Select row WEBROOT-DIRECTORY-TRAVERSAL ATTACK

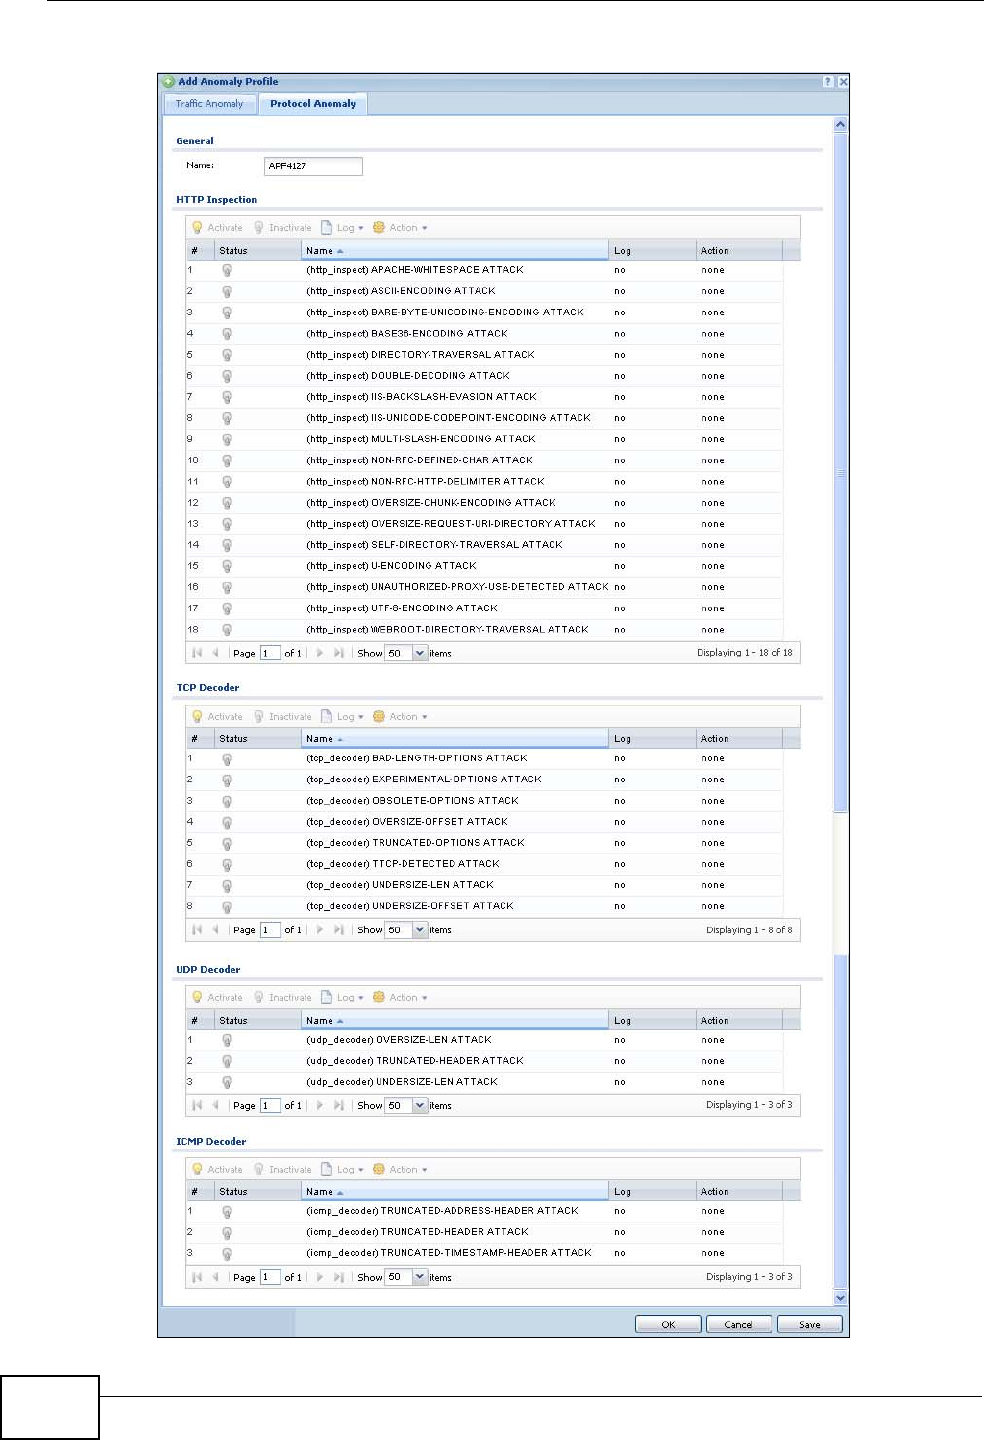click(484, 630)
